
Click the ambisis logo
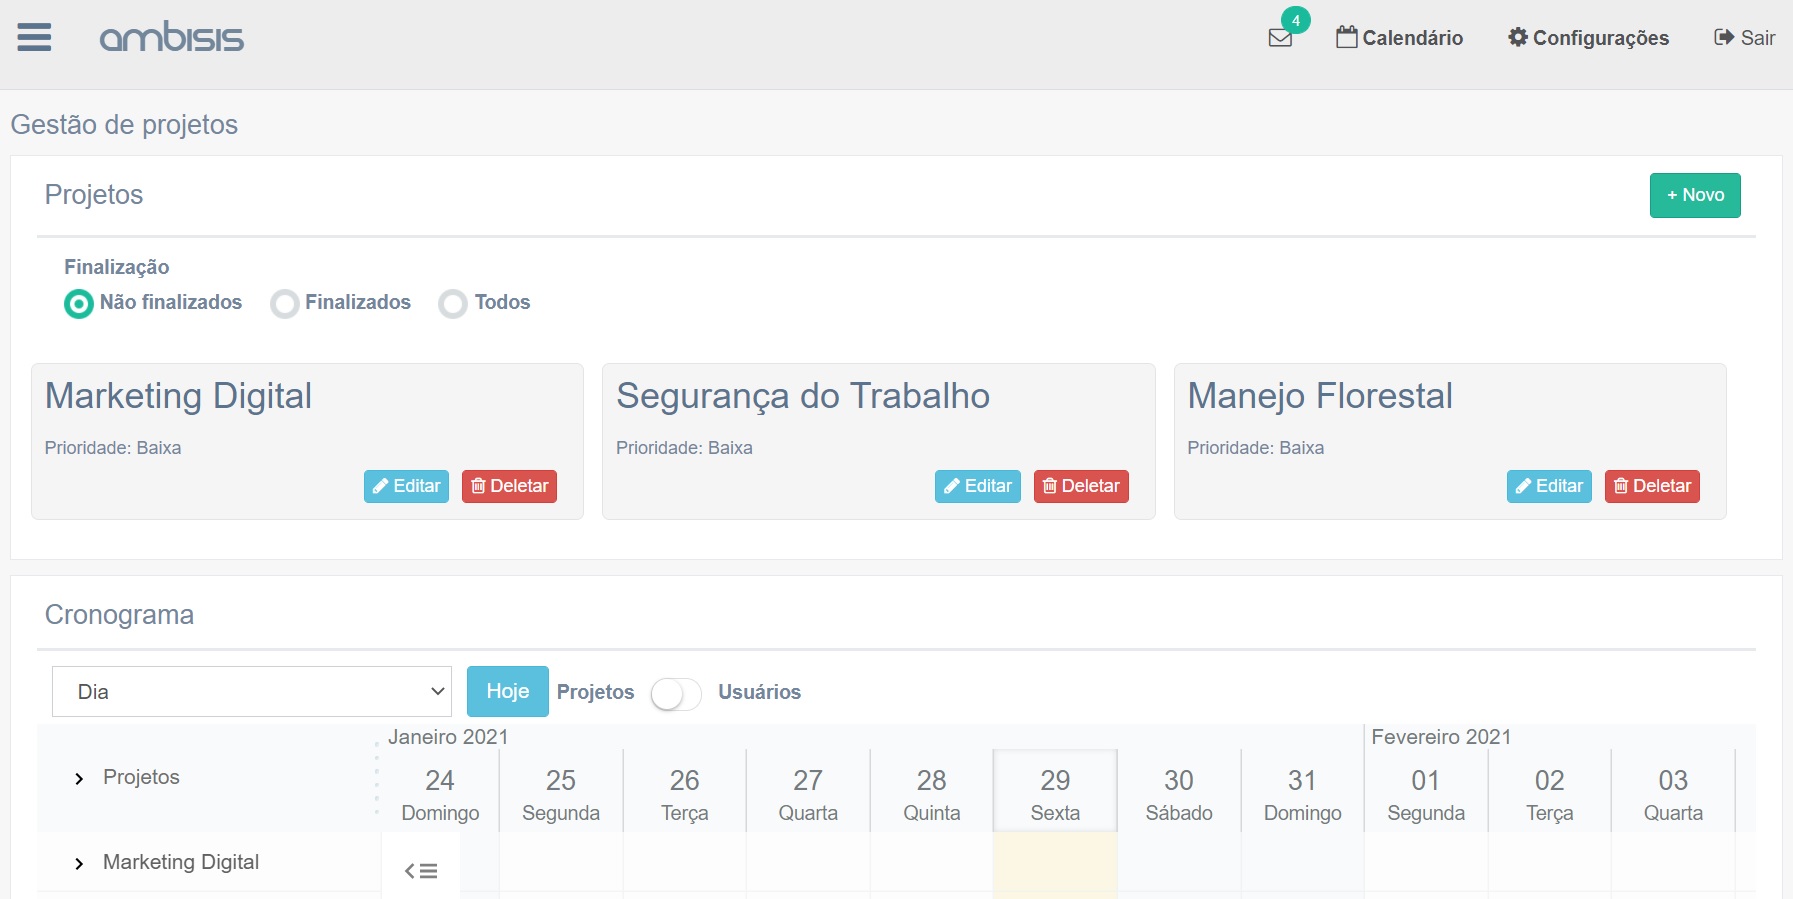[x=172, y=38]
